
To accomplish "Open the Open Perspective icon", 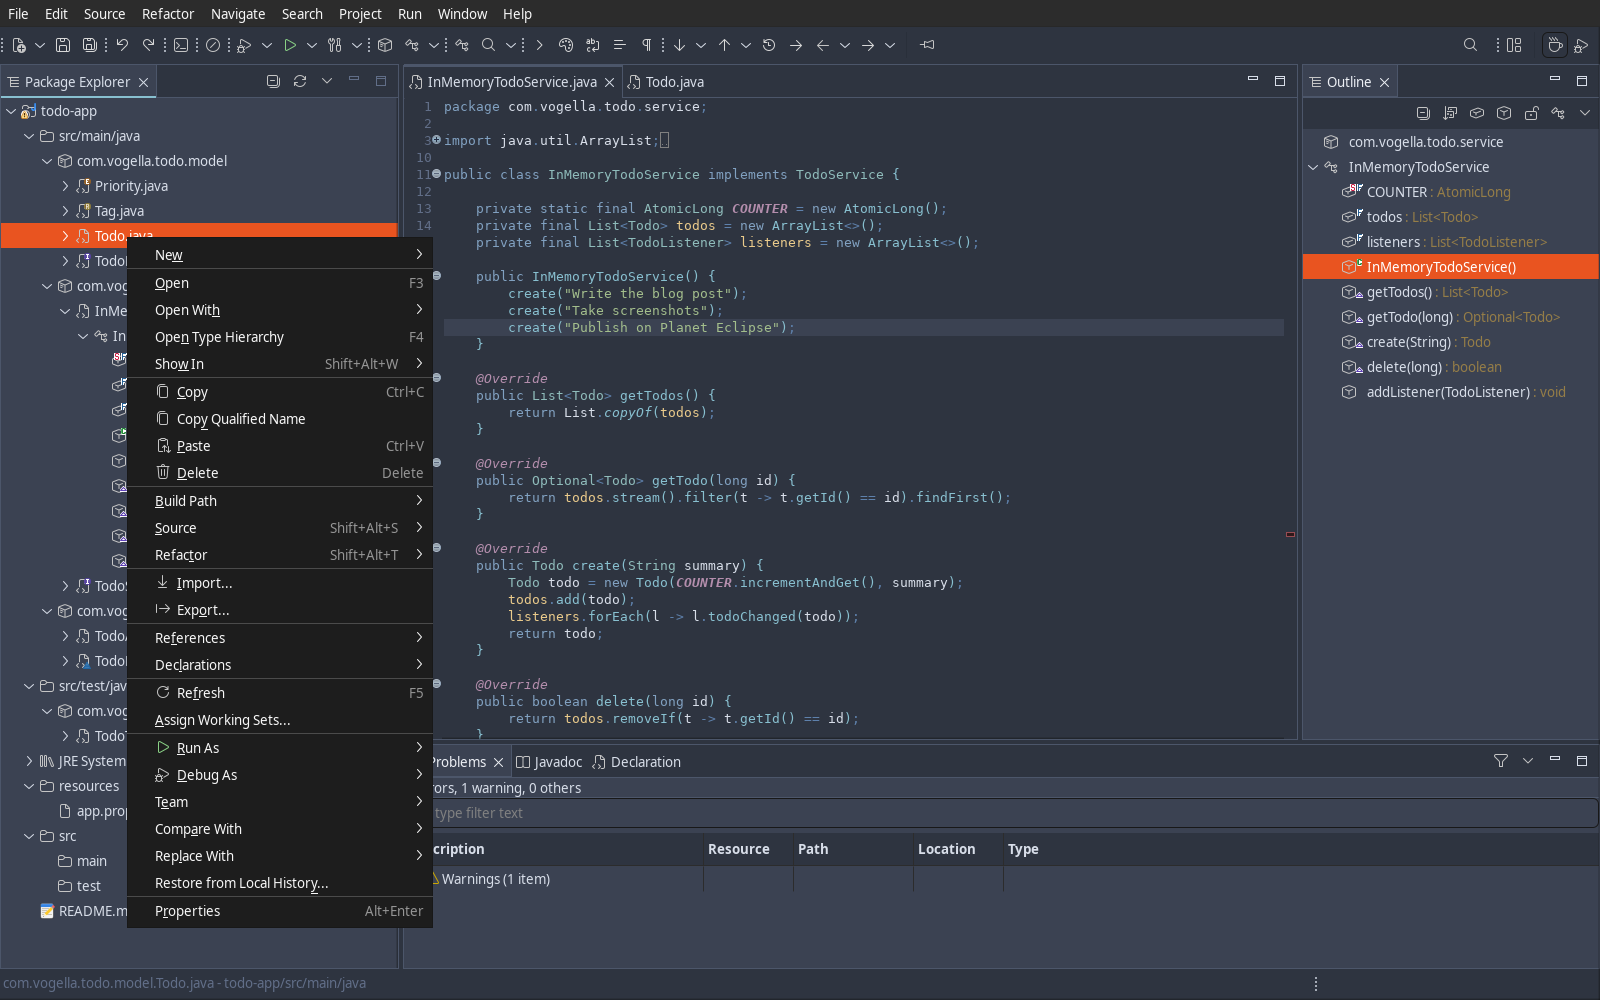I will point(1515,45).
